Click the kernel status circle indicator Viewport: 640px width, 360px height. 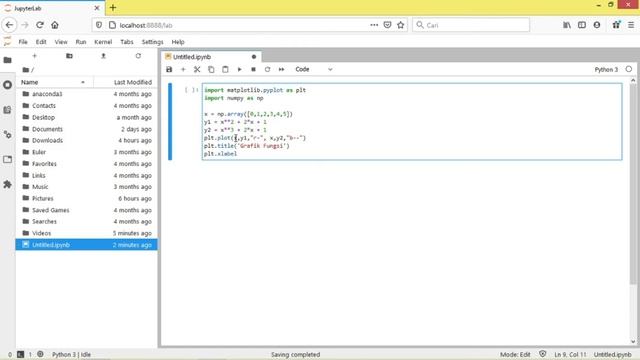tap(629, 69)
